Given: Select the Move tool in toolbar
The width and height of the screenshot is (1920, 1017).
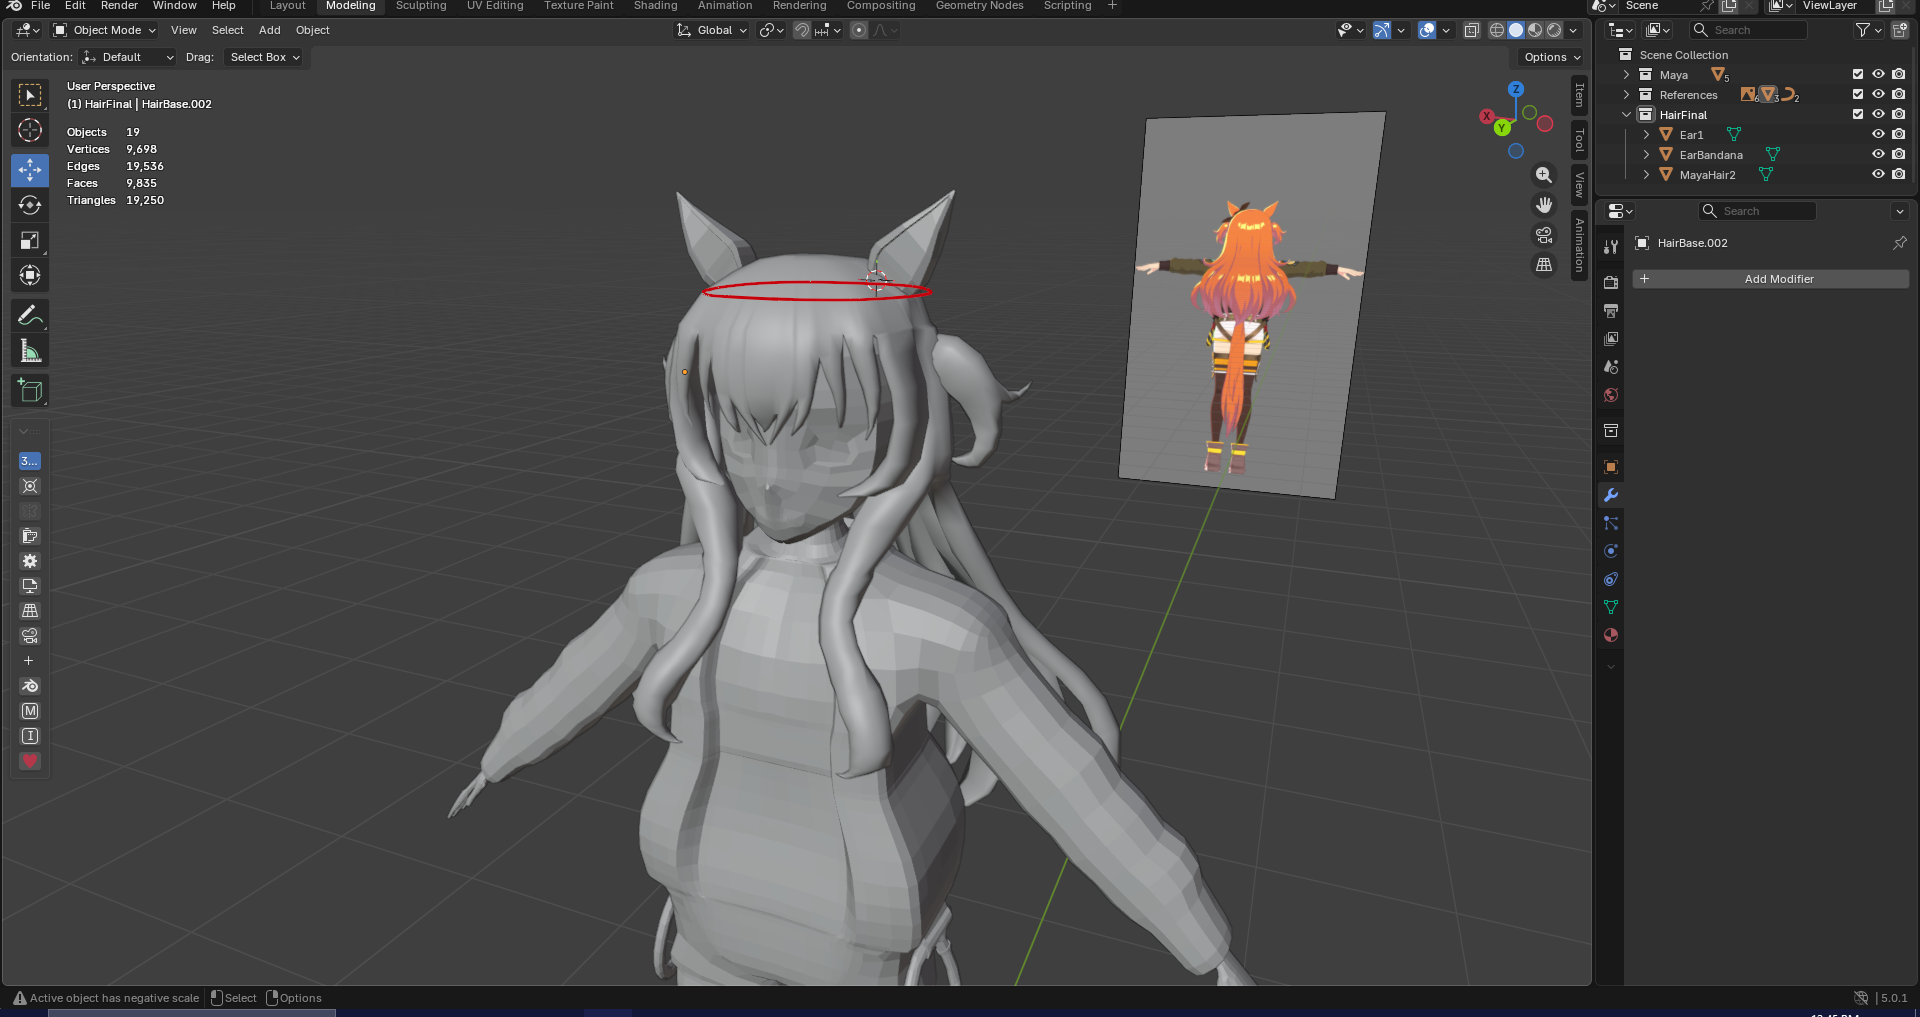Looking at the screenshot, I should coord(30,170).
